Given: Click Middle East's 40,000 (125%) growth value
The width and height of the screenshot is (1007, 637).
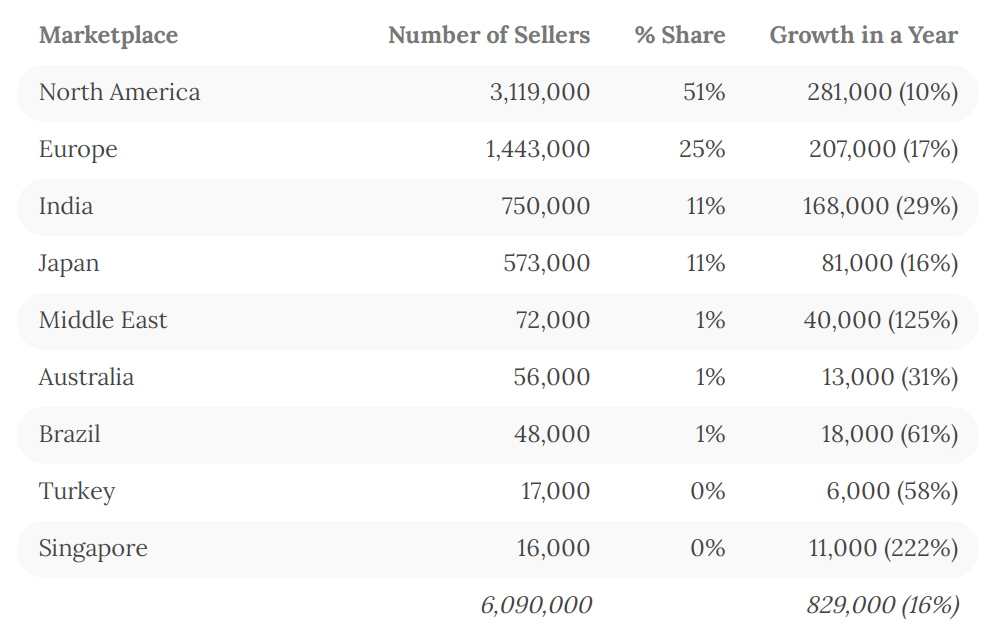Looking at the screenshot, I should (880, 320).
